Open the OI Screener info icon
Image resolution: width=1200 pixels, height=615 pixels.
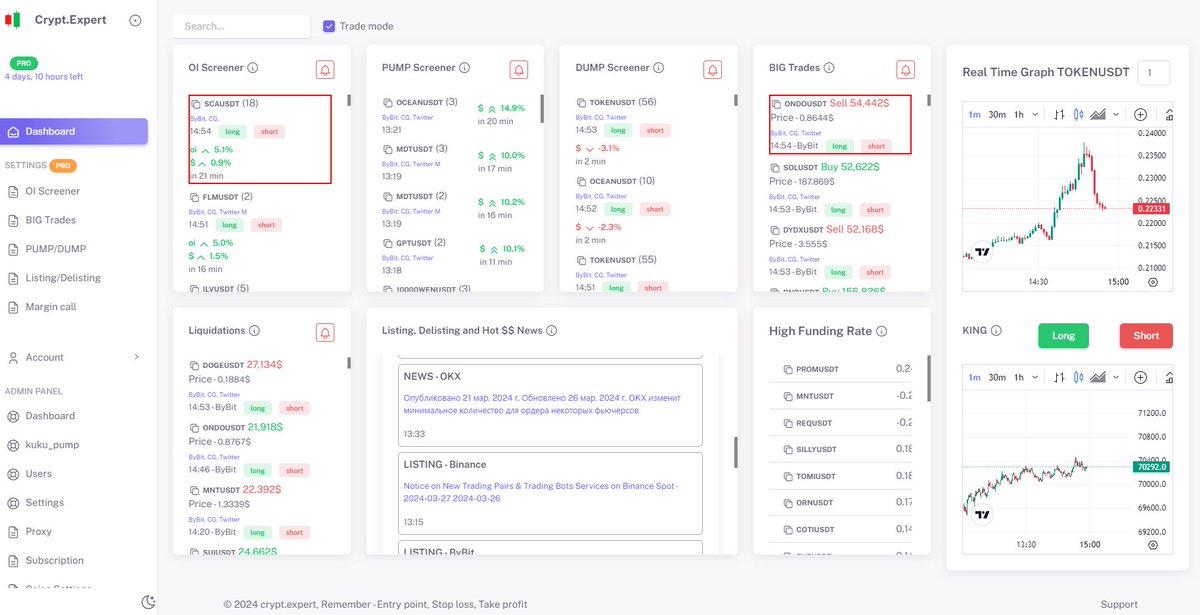click(253, 68)
